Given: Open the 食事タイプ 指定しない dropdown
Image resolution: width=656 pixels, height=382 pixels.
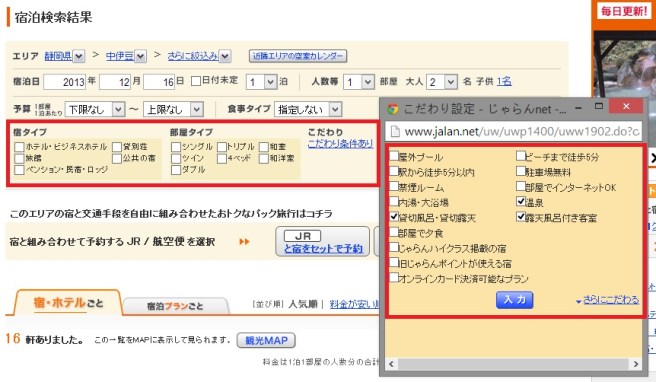Looking at the screenshot, I should pos(308,110).
